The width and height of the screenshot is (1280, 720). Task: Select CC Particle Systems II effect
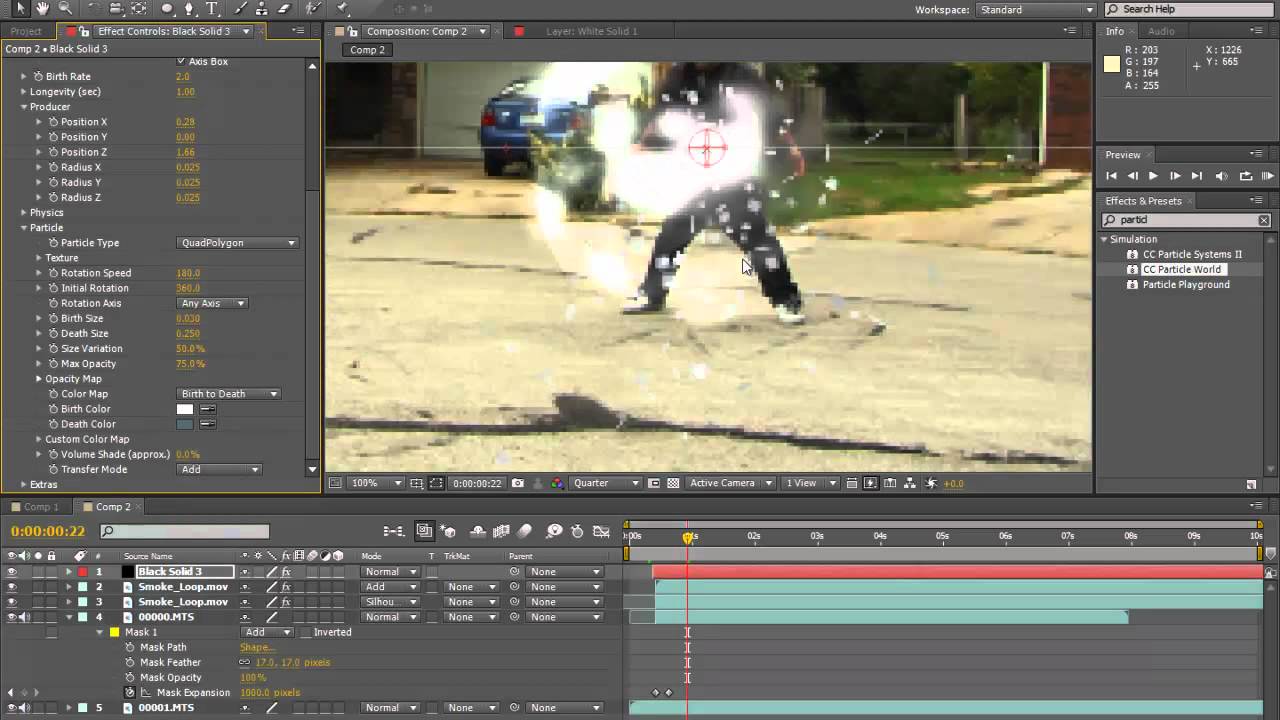tap(1191, 254)
